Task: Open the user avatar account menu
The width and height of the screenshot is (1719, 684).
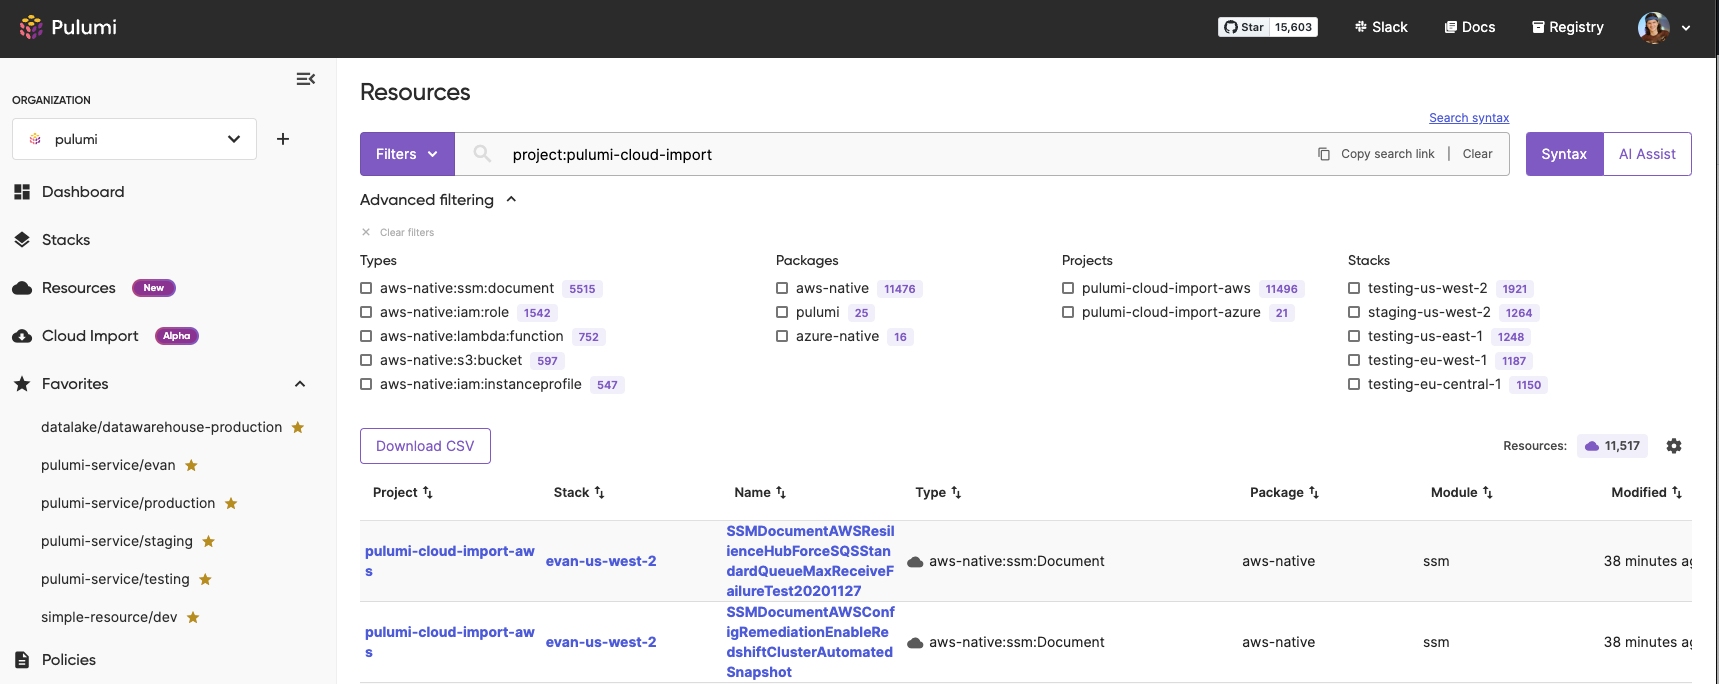Action: (x=1664, y=28)
